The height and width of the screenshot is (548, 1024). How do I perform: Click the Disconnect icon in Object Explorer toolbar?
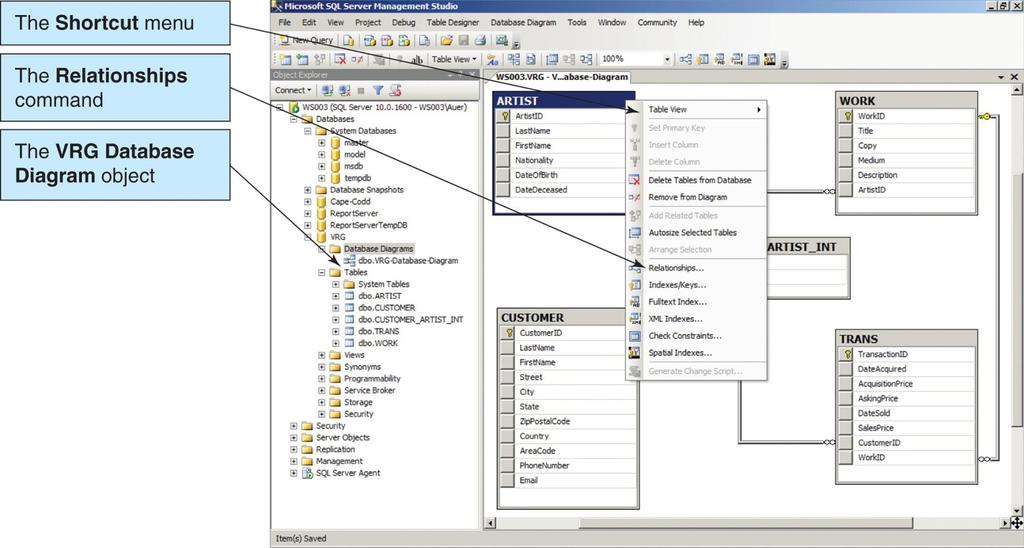344,91
